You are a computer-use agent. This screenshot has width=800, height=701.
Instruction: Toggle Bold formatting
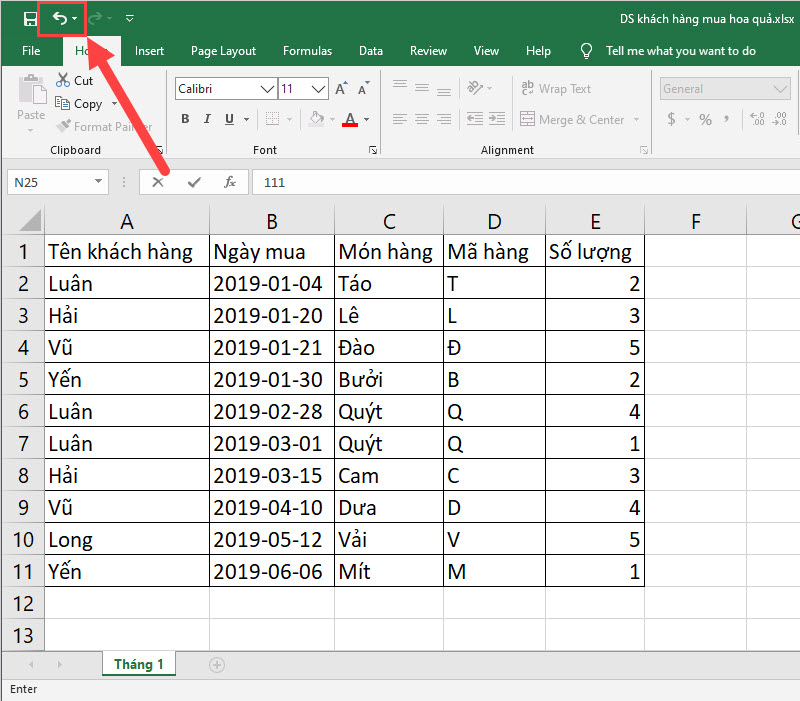click(x=185, y=120)
